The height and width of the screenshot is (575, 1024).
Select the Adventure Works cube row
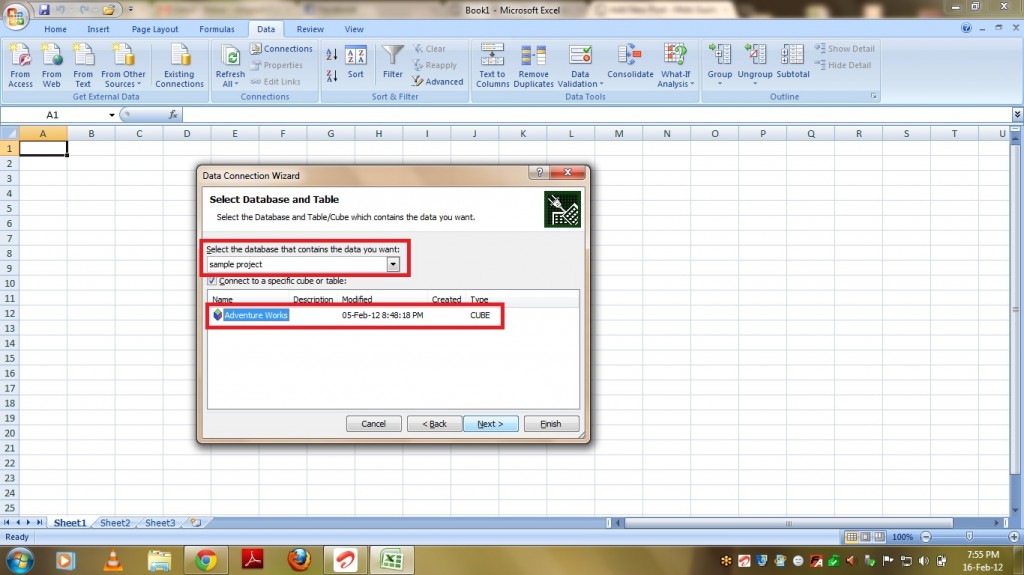(x=256, y=315)
